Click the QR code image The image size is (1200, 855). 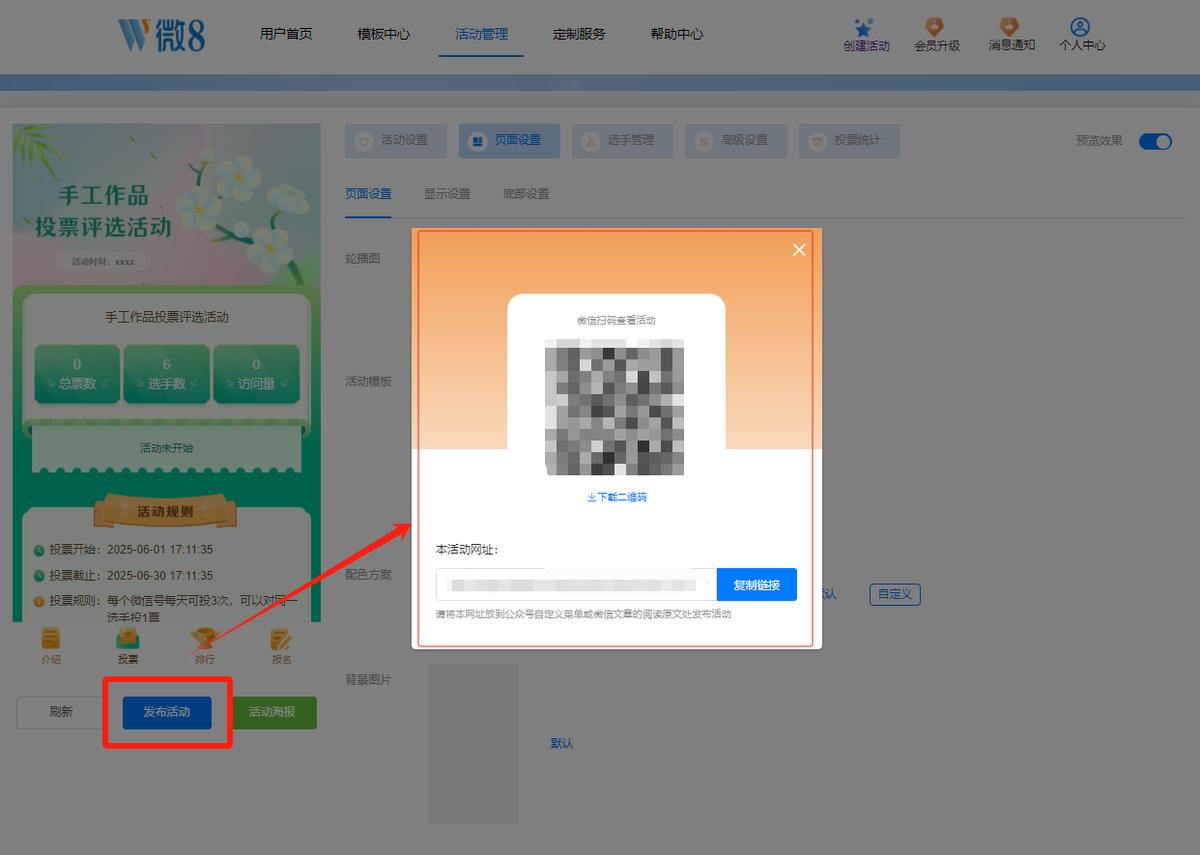click(615, 407)
